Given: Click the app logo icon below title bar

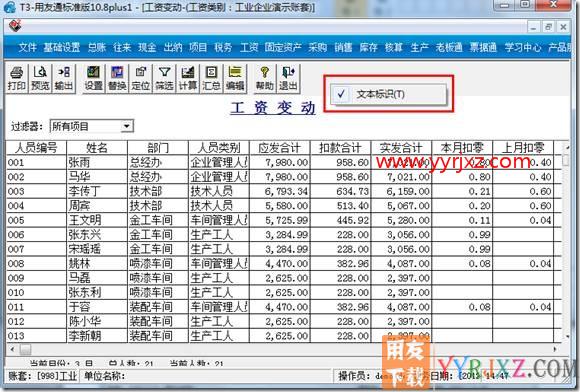Looking at the screenshot, I should tap(15, 27).
